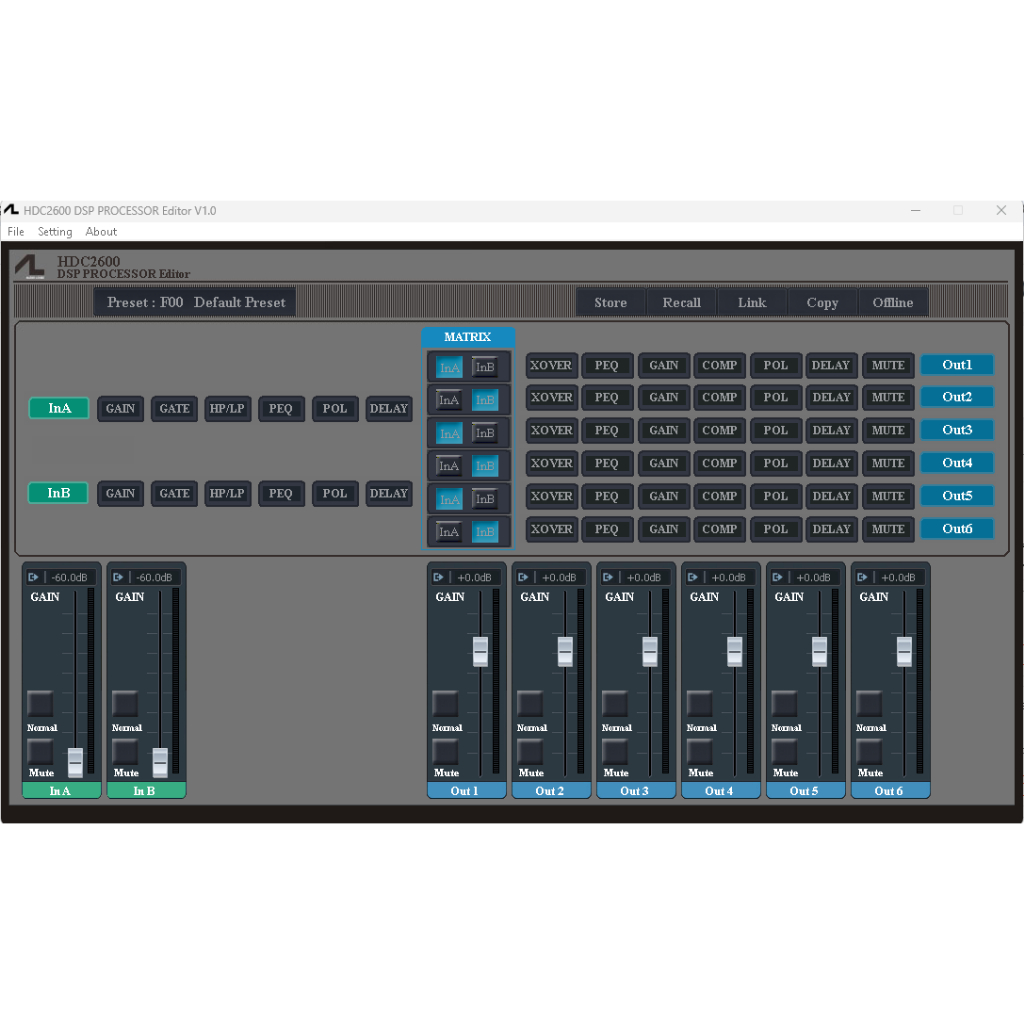Click the app logo in the title bar

(11, 210)
